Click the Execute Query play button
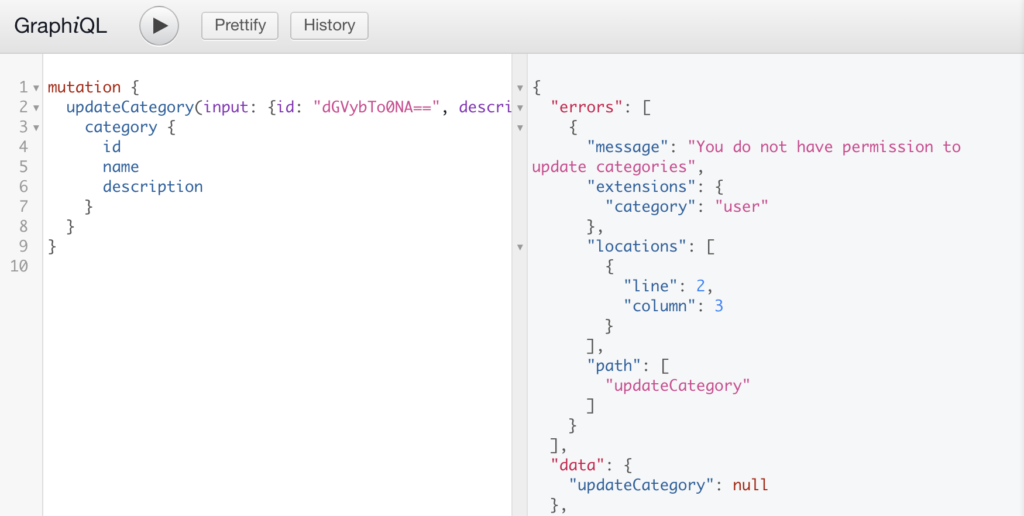The width and height of the screenshot is (1024, 516). (159, 26)
